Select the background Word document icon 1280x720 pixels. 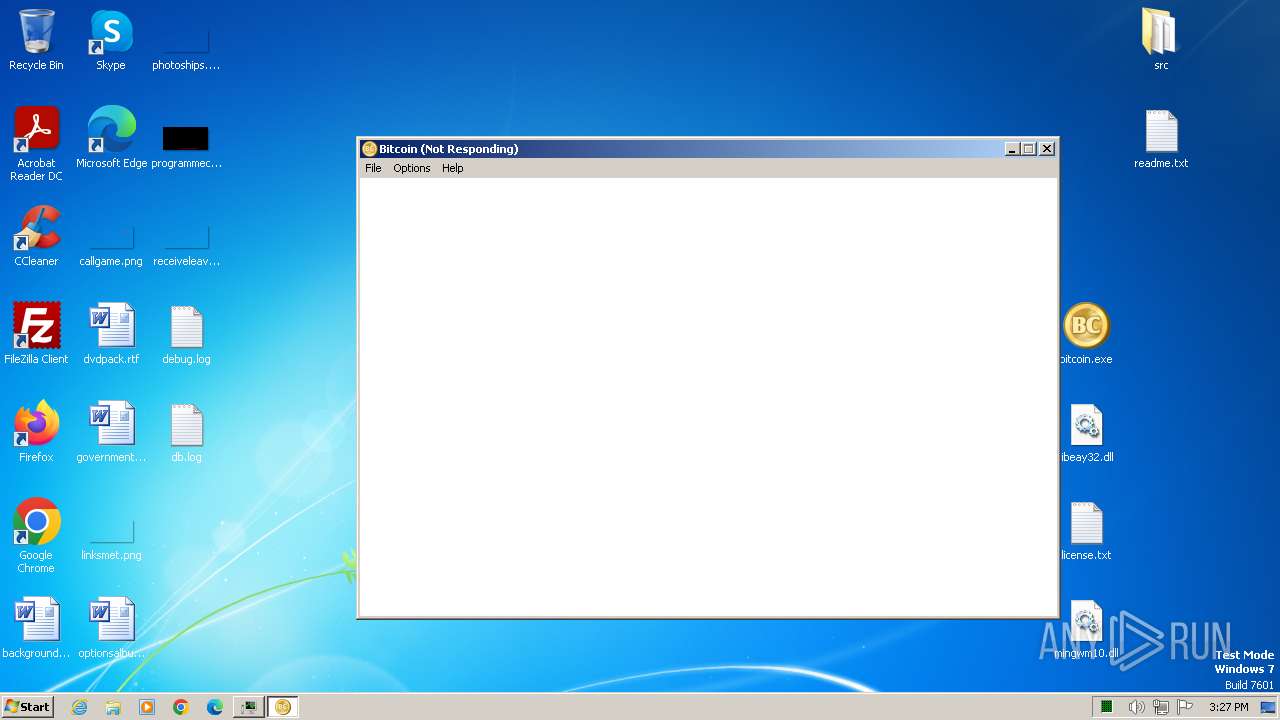[x=36, y=628]
